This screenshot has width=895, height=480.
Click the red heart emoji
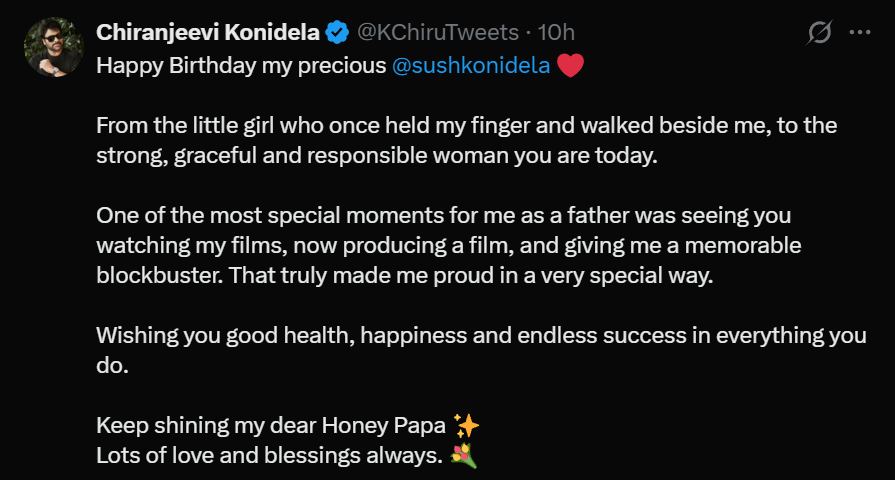click(x=570, y=67)
